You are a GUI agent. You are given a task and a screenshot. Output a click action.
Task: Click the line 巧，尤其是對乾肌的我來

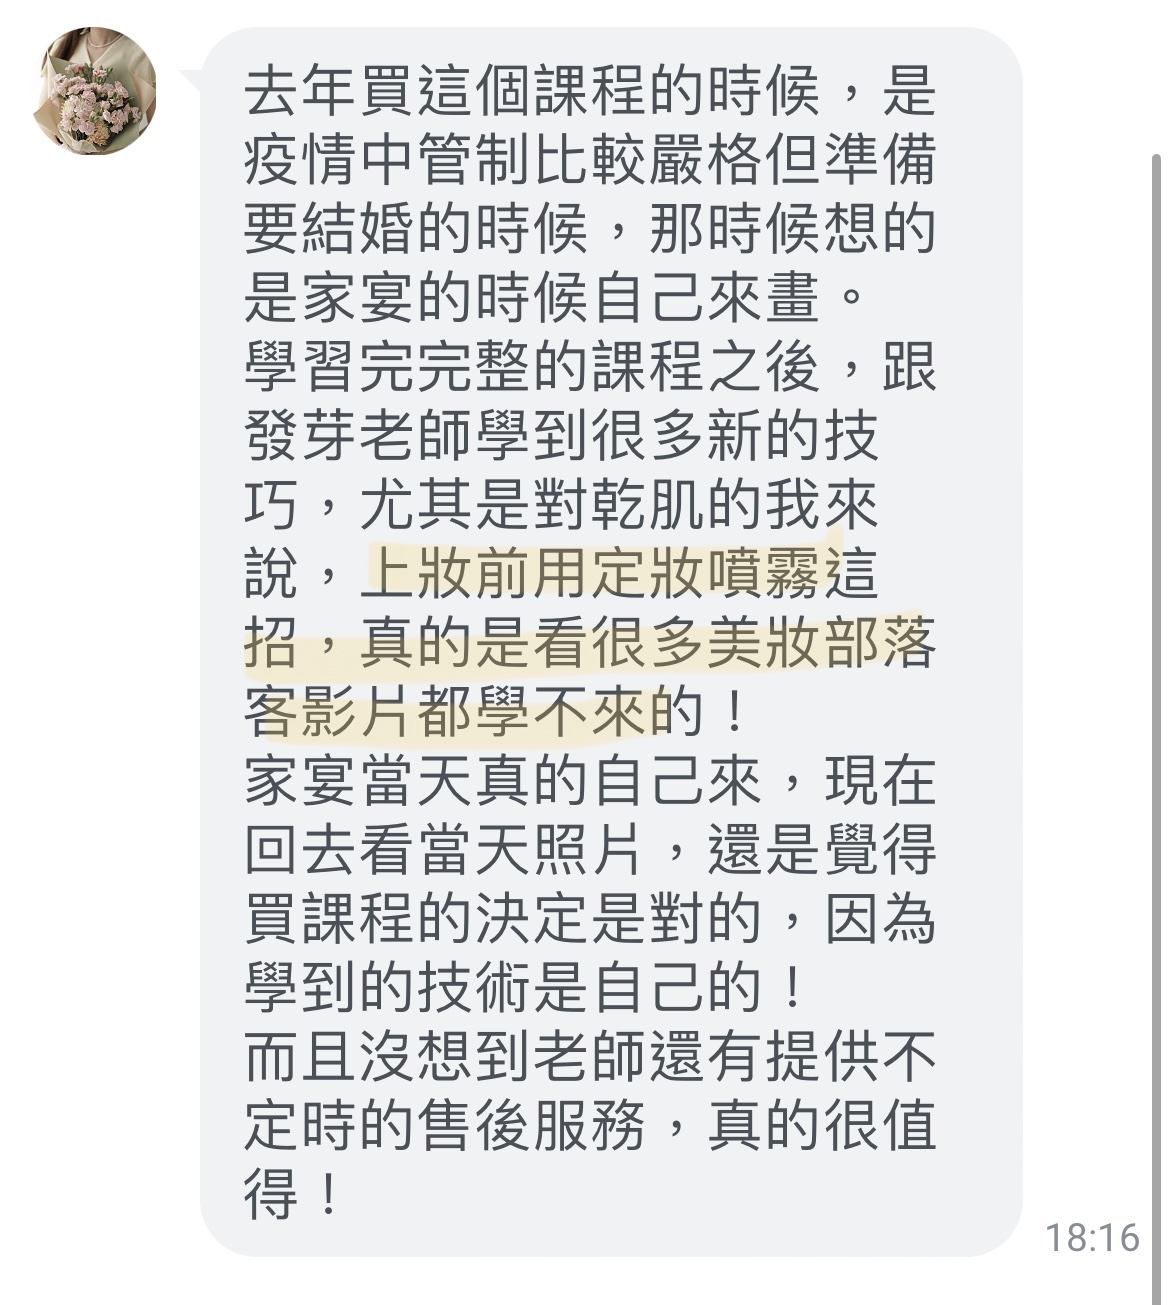(x=562, y=504)
